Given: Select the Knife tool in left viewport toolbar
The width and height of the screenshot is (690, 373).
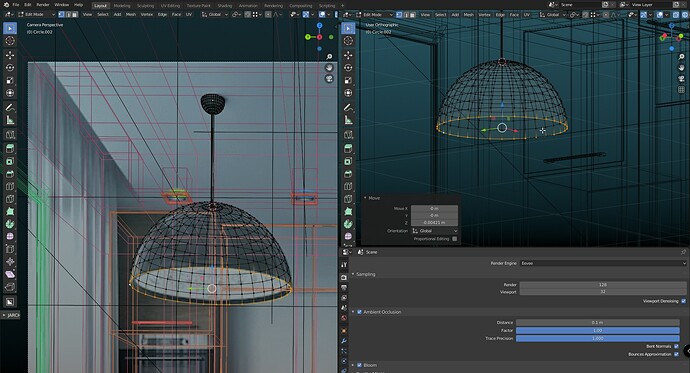Looking at the screenshot, I should click(10, 199).
